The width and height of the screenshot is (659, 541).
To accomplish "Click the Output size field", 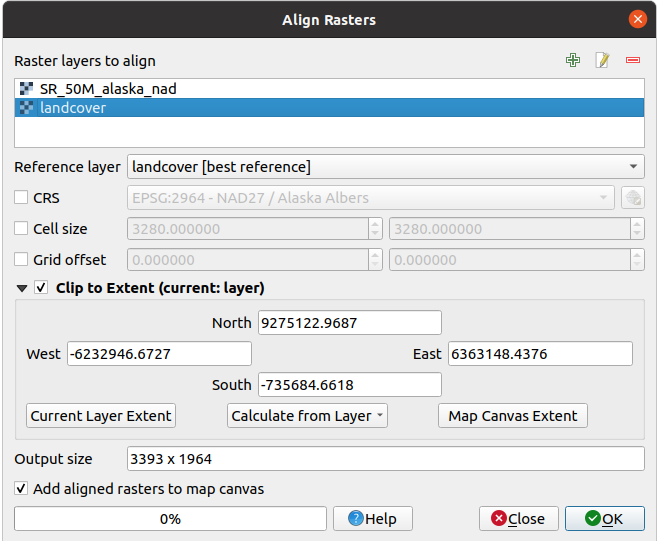I will click(385, 459).
